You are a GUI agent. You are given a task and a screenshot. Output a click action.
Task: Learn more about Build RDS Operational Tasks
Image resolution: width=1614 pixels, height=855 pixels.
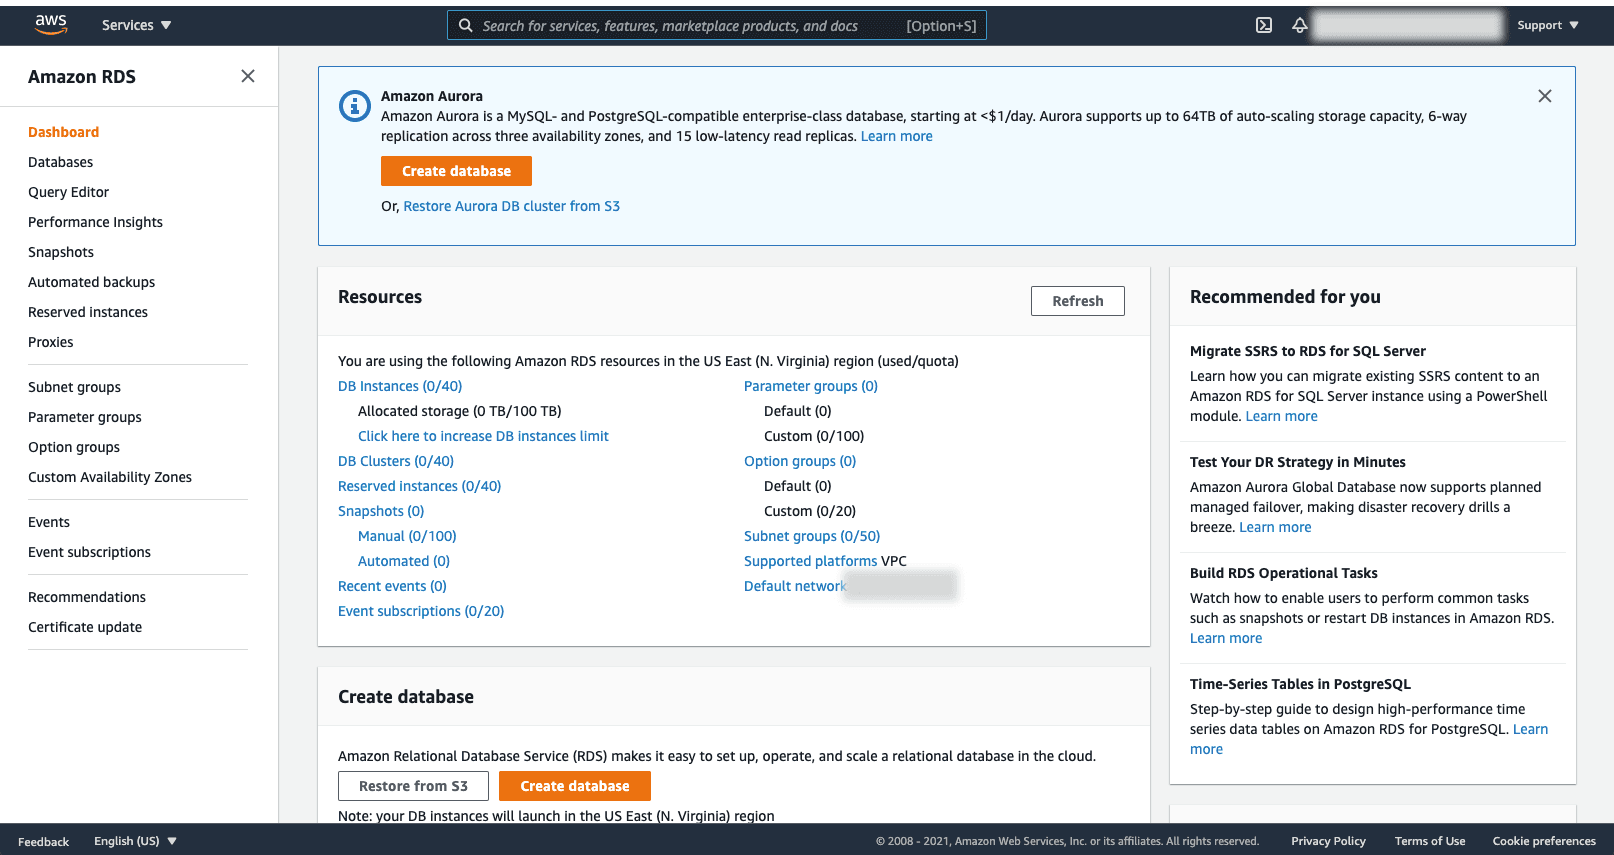[x=1226, y=638]
